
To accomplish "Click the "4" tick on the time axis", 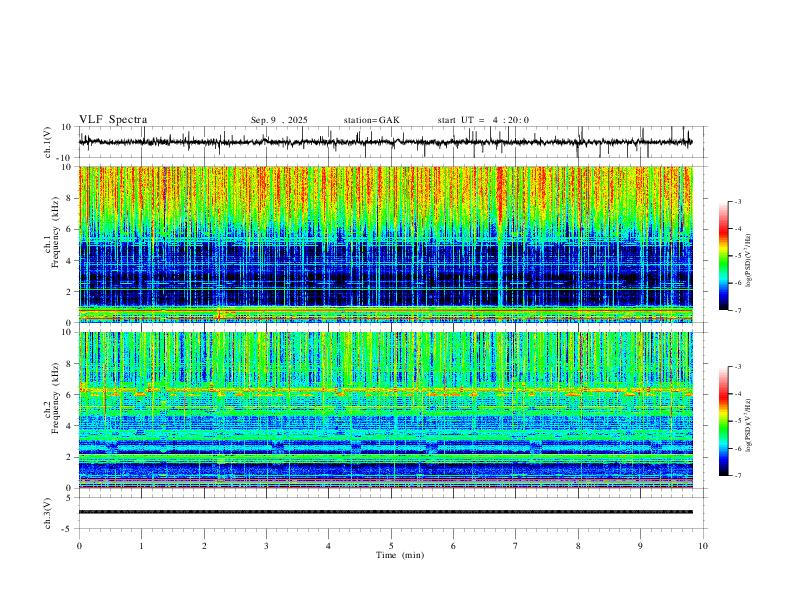I will (328, 546).
